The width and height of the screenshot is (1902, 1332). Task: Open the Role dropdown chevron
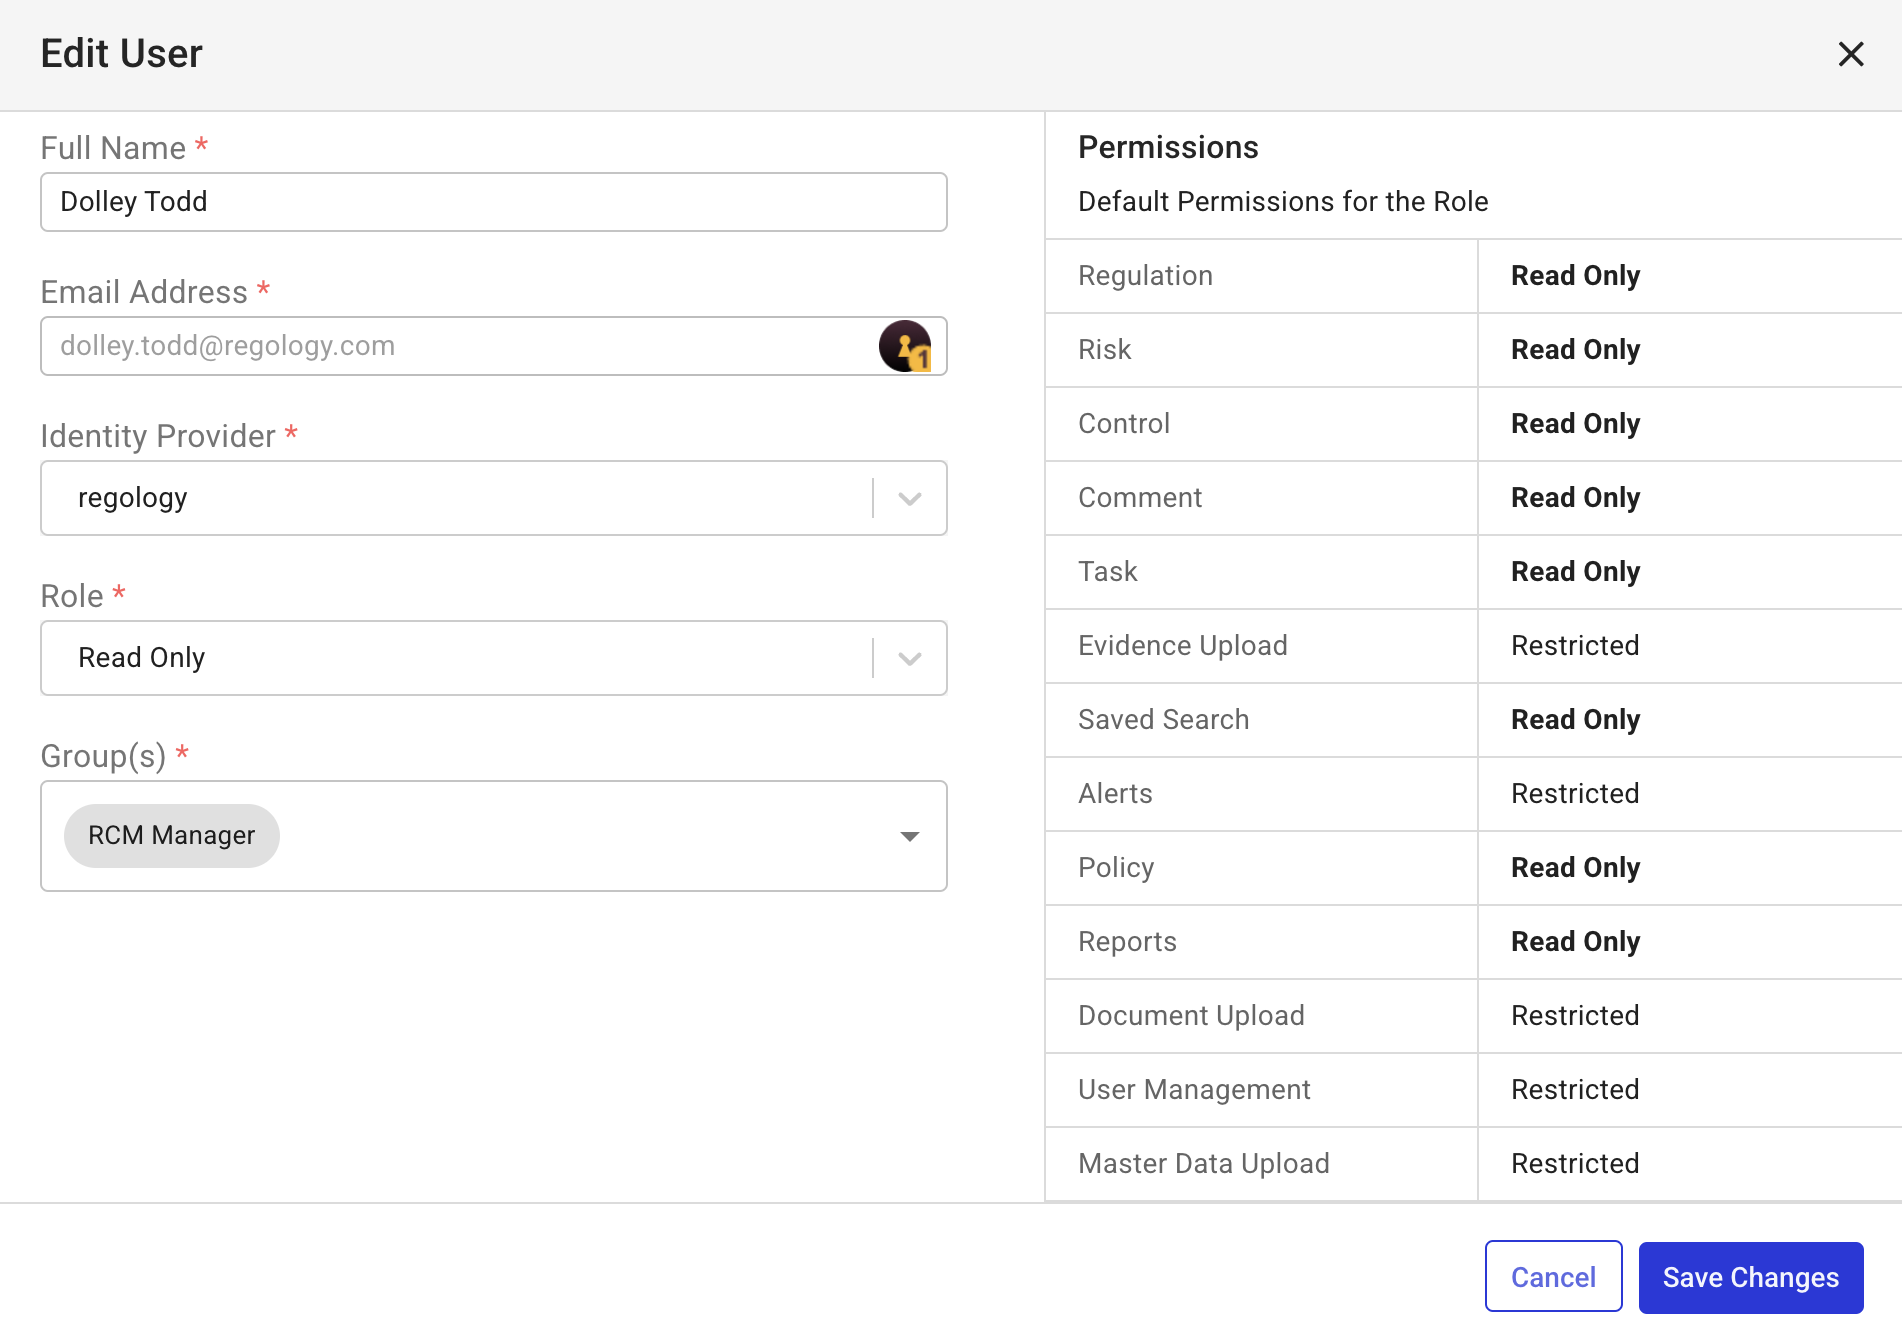point(909,658)
